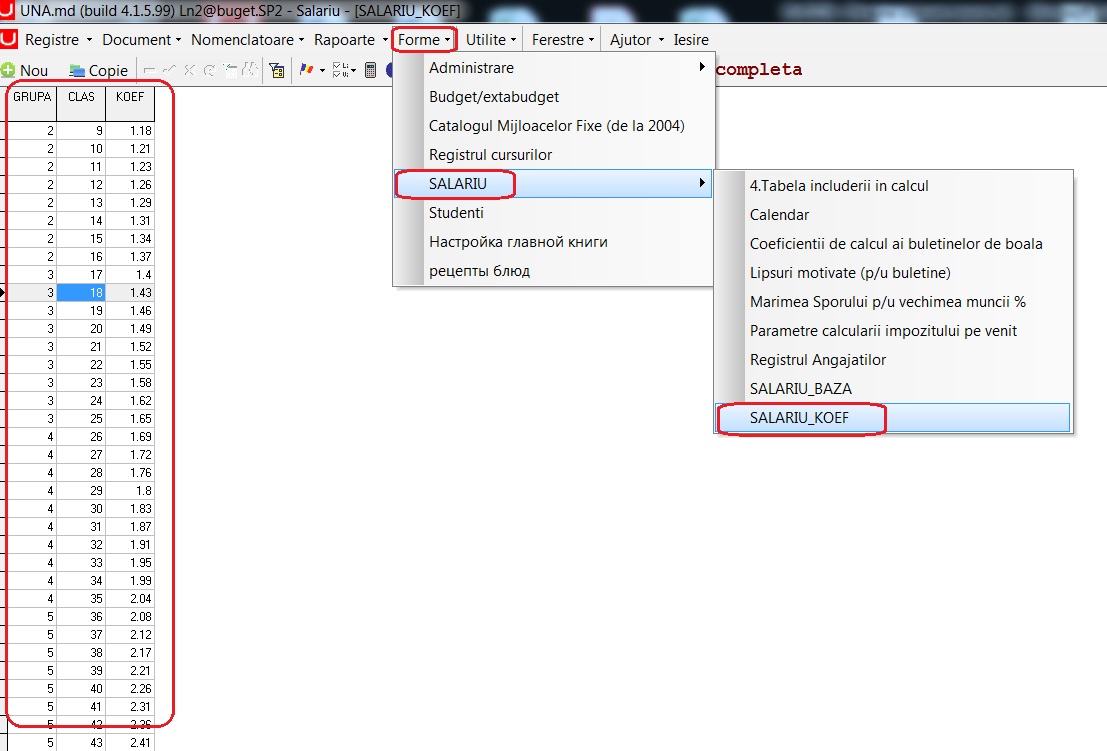Select SALARIU_BAZA in the submenu
This screenshot has width=1107, height=751.
893,389
